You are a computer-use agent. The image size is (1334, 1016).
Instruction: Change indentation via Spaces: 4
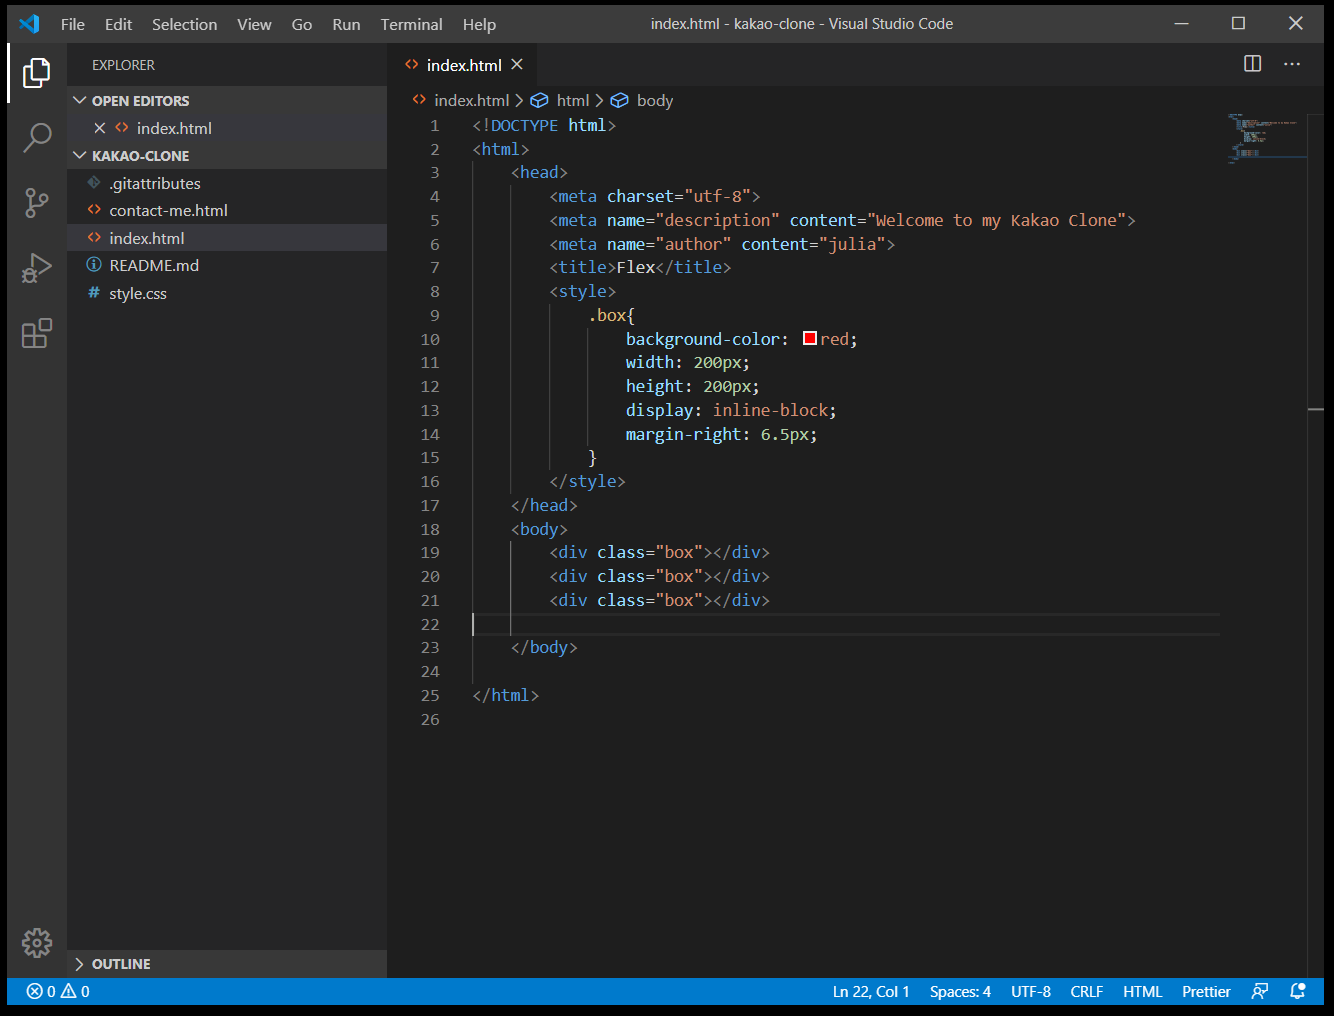pos(960,991)
